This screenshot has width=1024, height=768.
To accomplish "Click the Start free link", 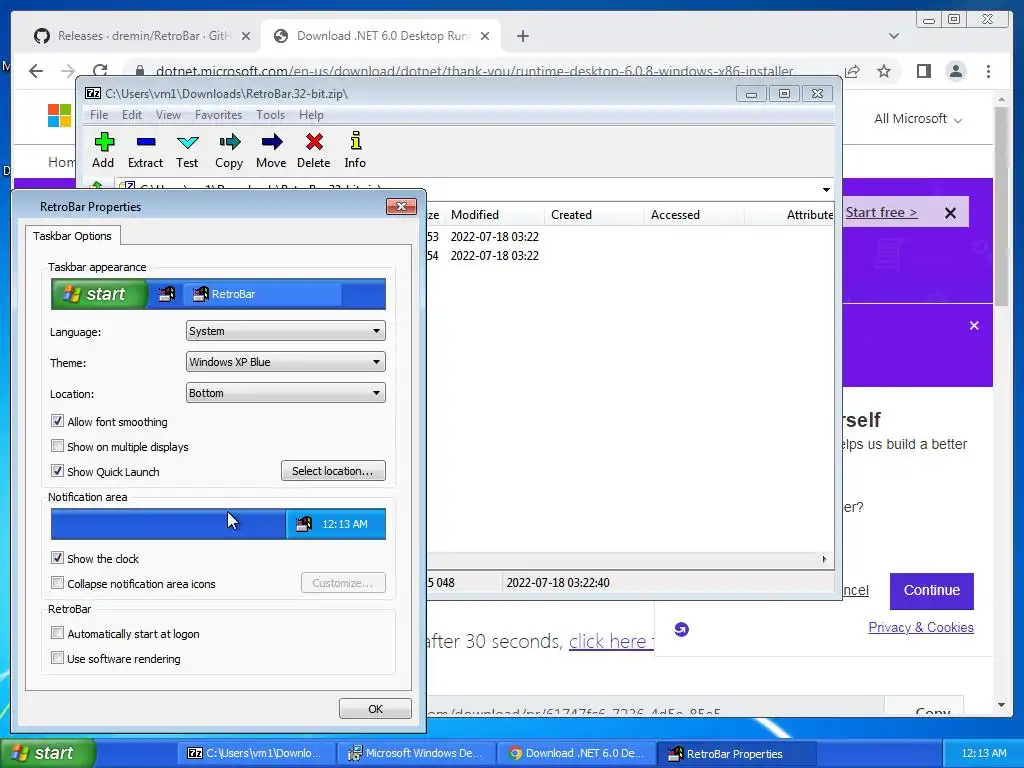I will coord(881,213).
